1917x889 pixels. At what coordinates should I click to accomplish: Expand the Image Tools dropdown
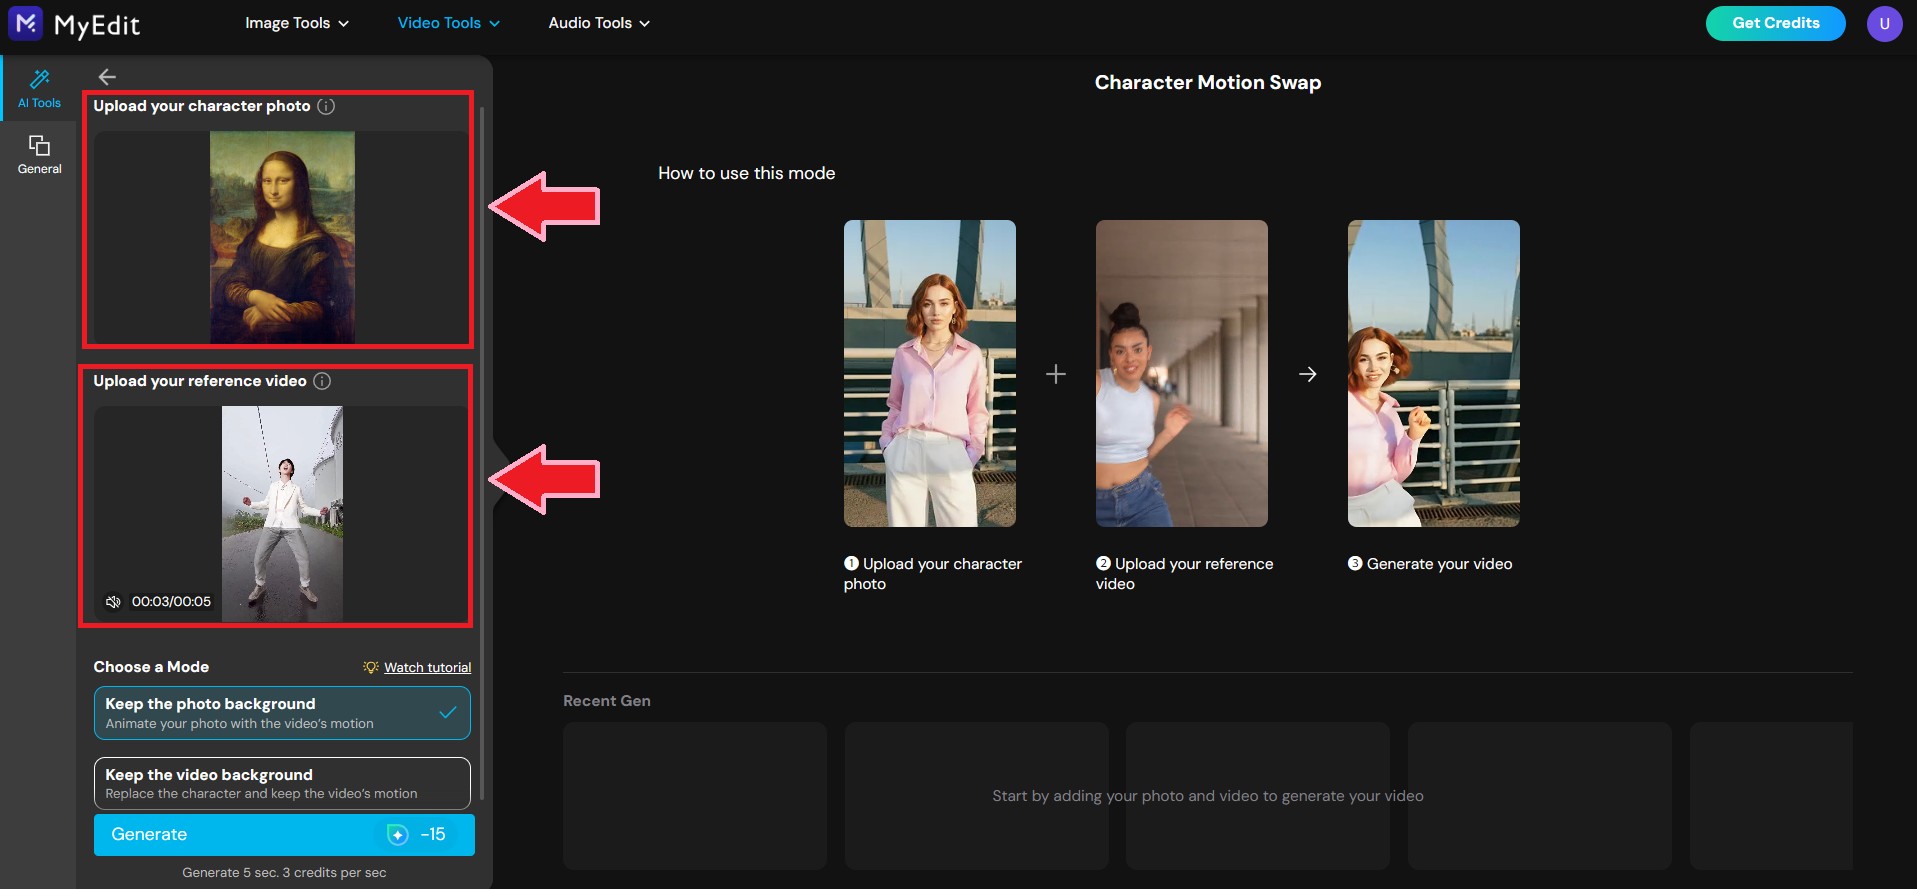click(297, 23)
